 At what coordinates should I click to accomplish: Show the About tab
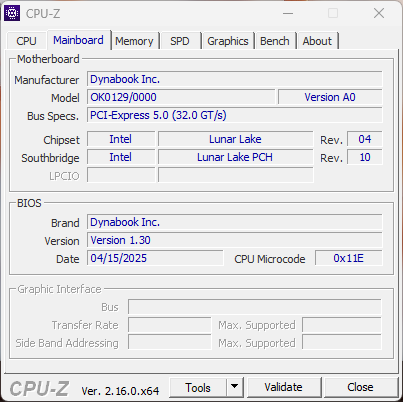click(x=317, y=41)
